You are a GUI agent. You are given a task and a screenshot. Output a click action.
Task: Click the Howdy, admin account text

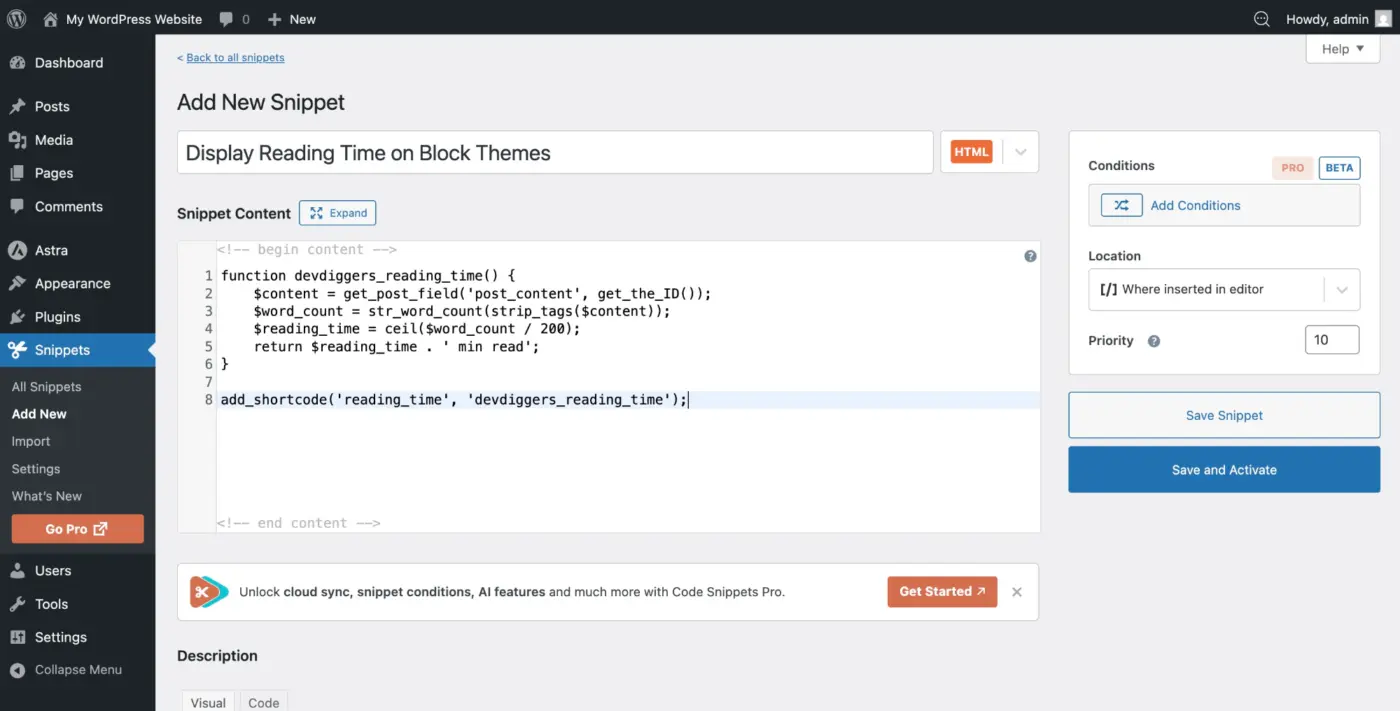[1327, 19]
